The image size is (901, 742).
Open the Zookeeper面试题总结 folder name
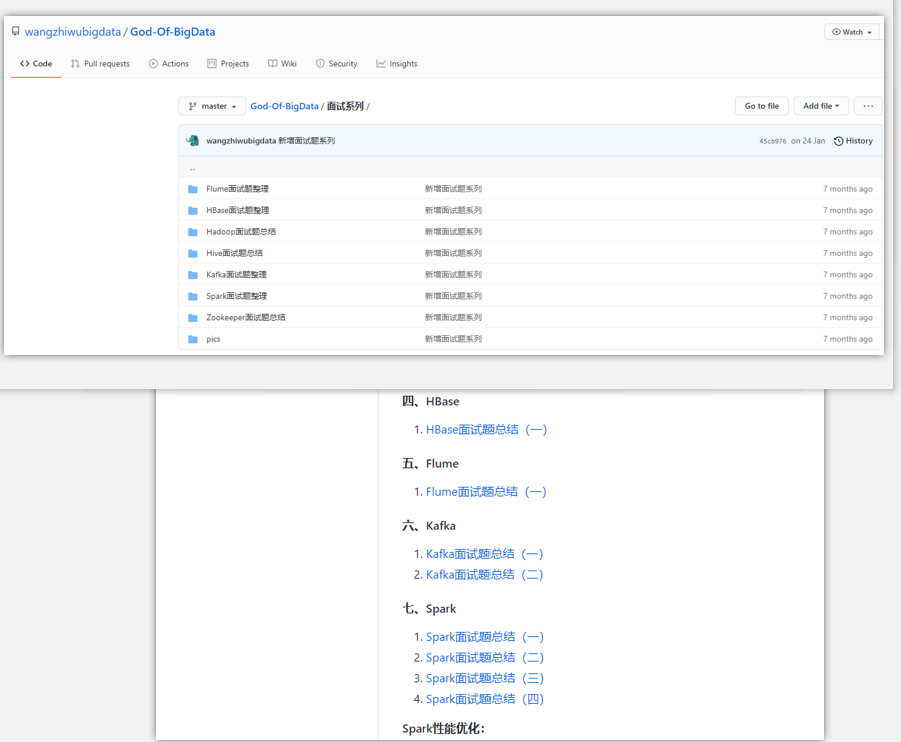click(246, 317)
